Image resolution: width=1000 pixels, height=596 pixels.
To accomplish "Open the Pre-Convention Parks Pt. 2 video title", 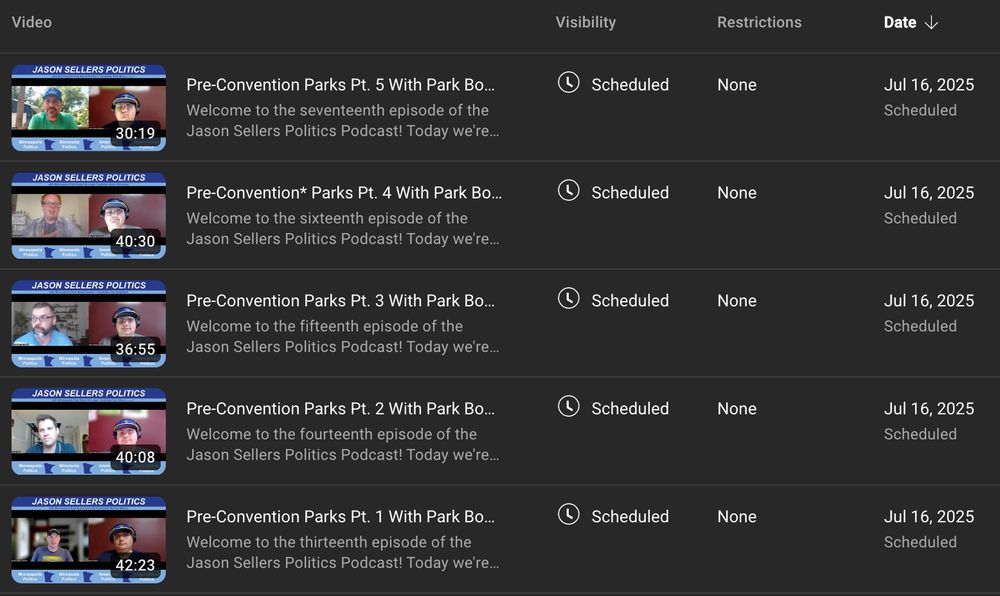I will pyautogui.click(x=341, y=409).
